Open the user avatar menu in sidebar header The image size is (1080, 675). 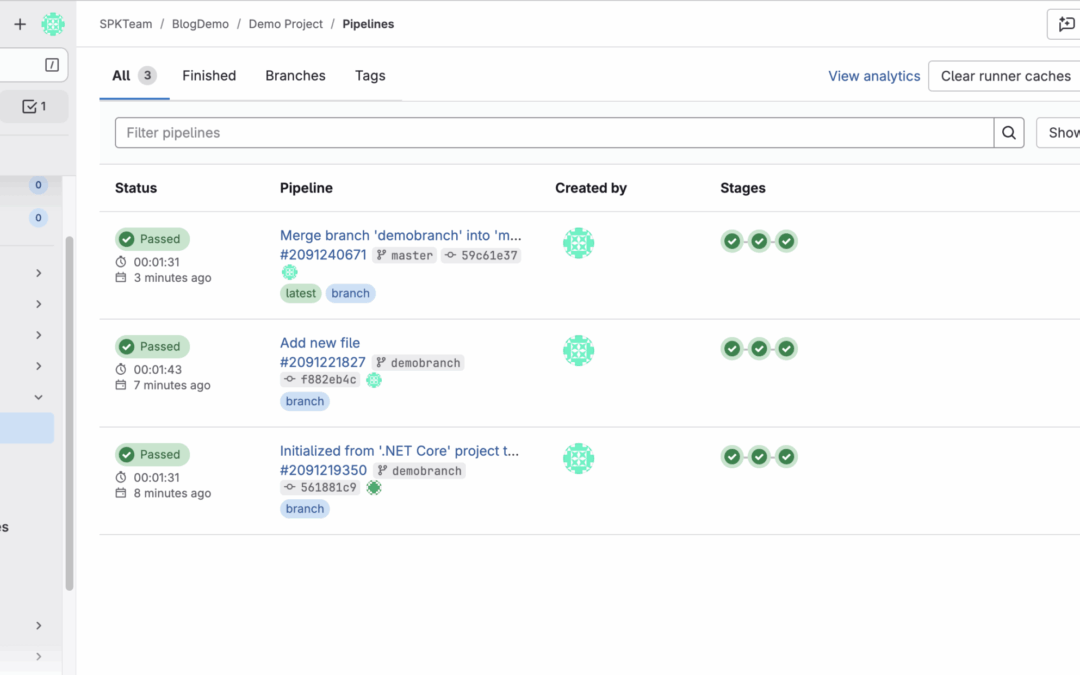[53, 24]
